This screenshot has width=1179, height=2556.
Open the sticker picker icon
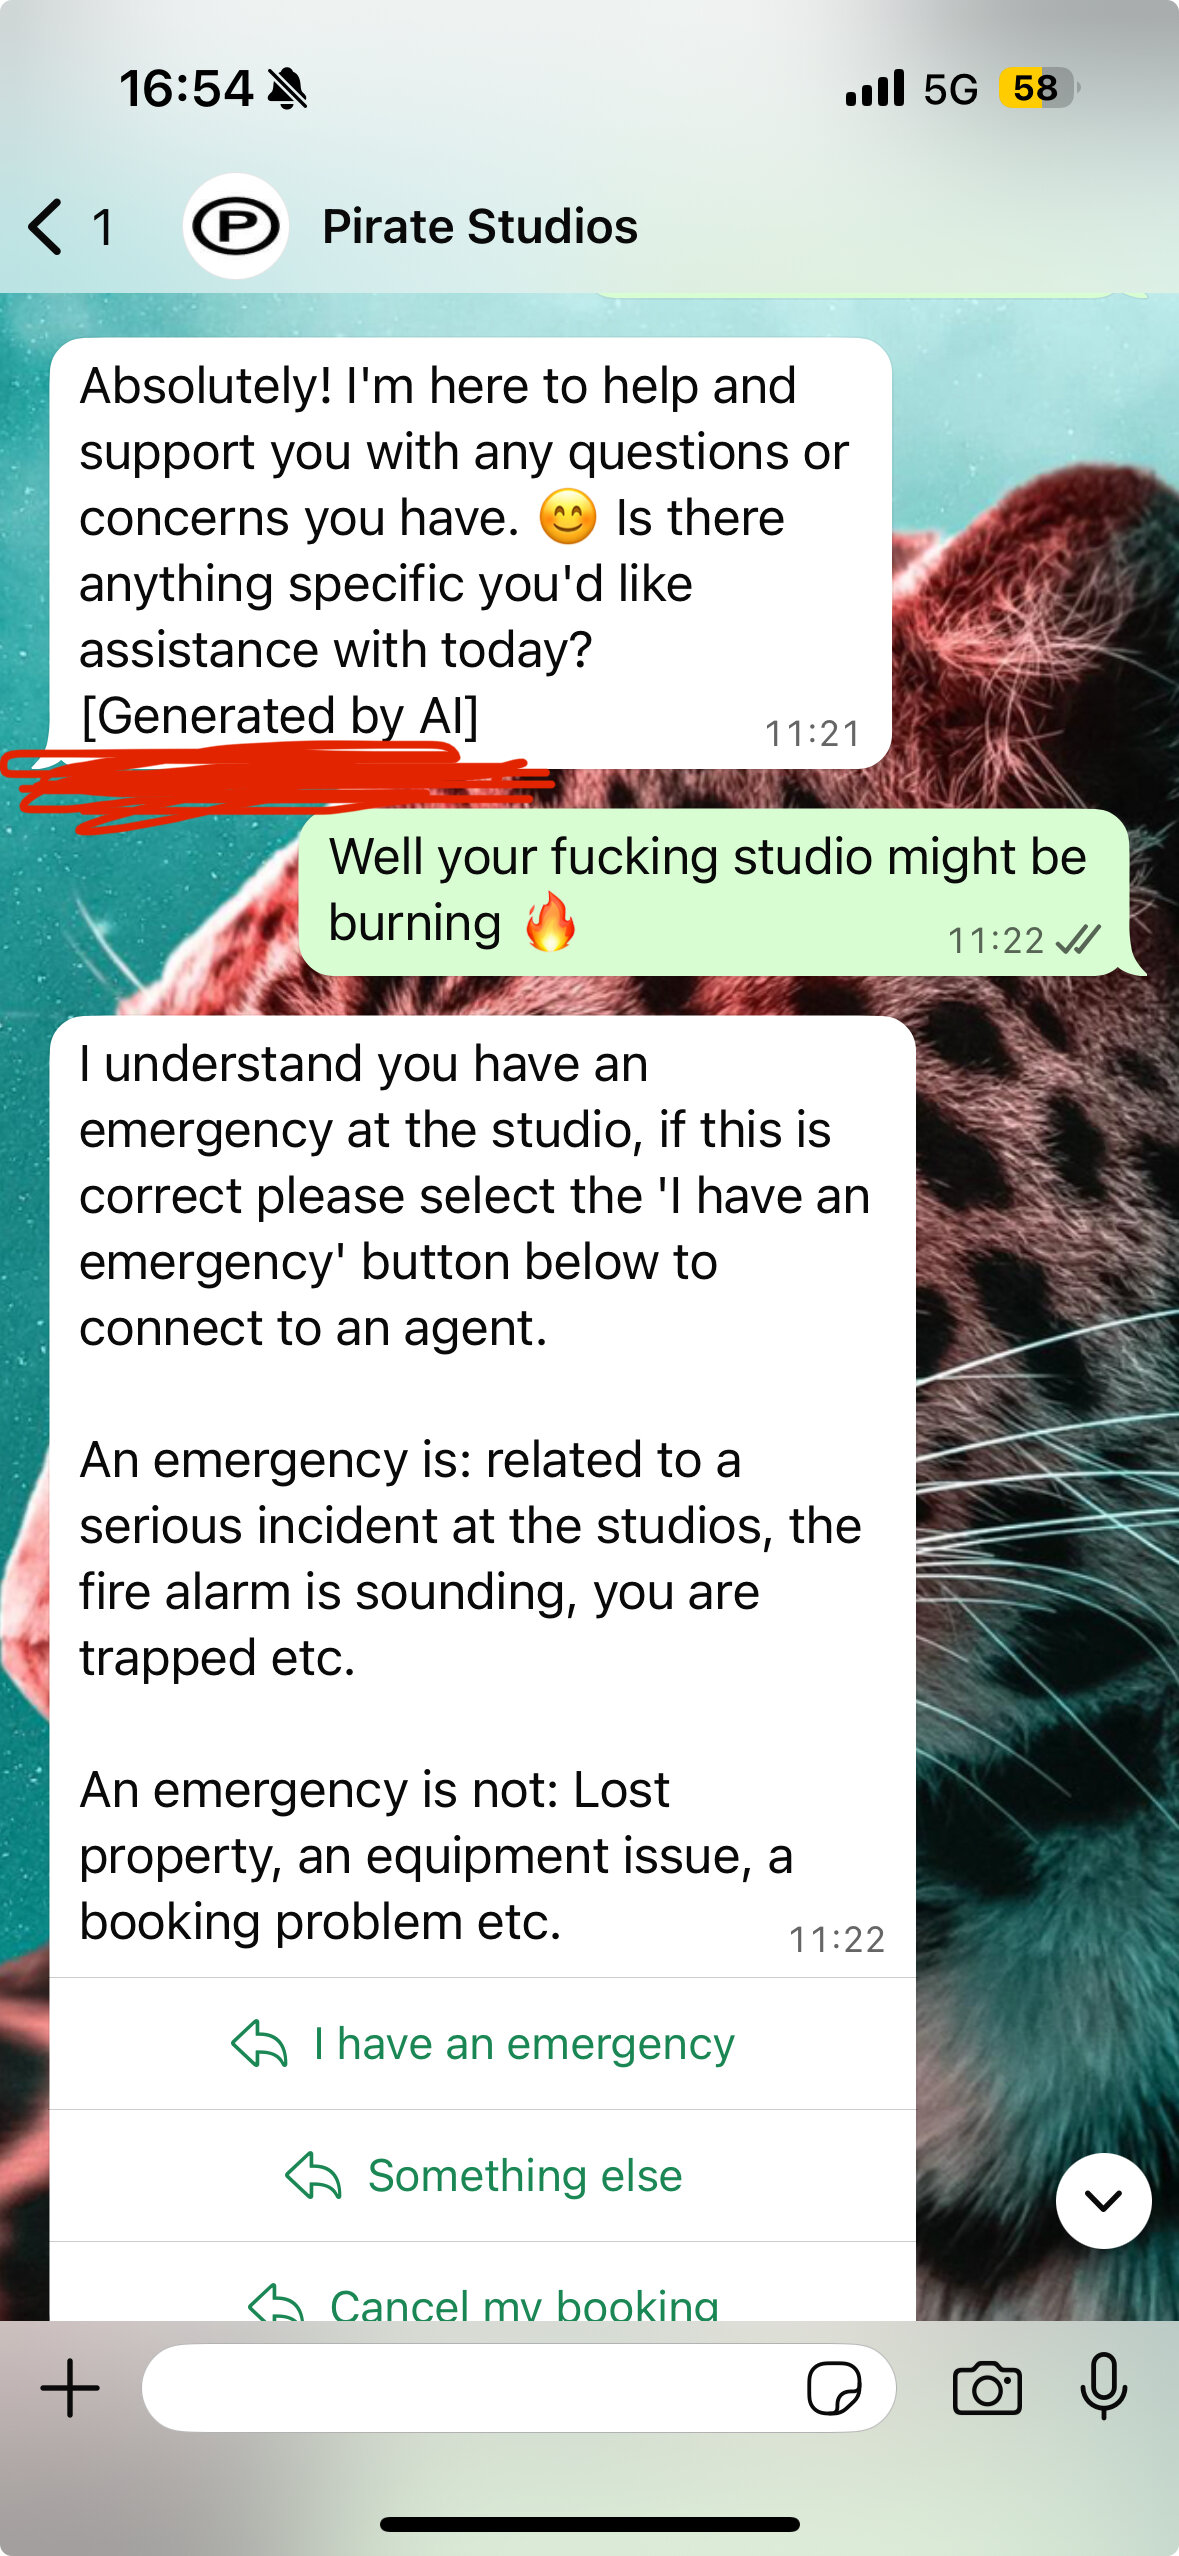tap(834, 2388)
